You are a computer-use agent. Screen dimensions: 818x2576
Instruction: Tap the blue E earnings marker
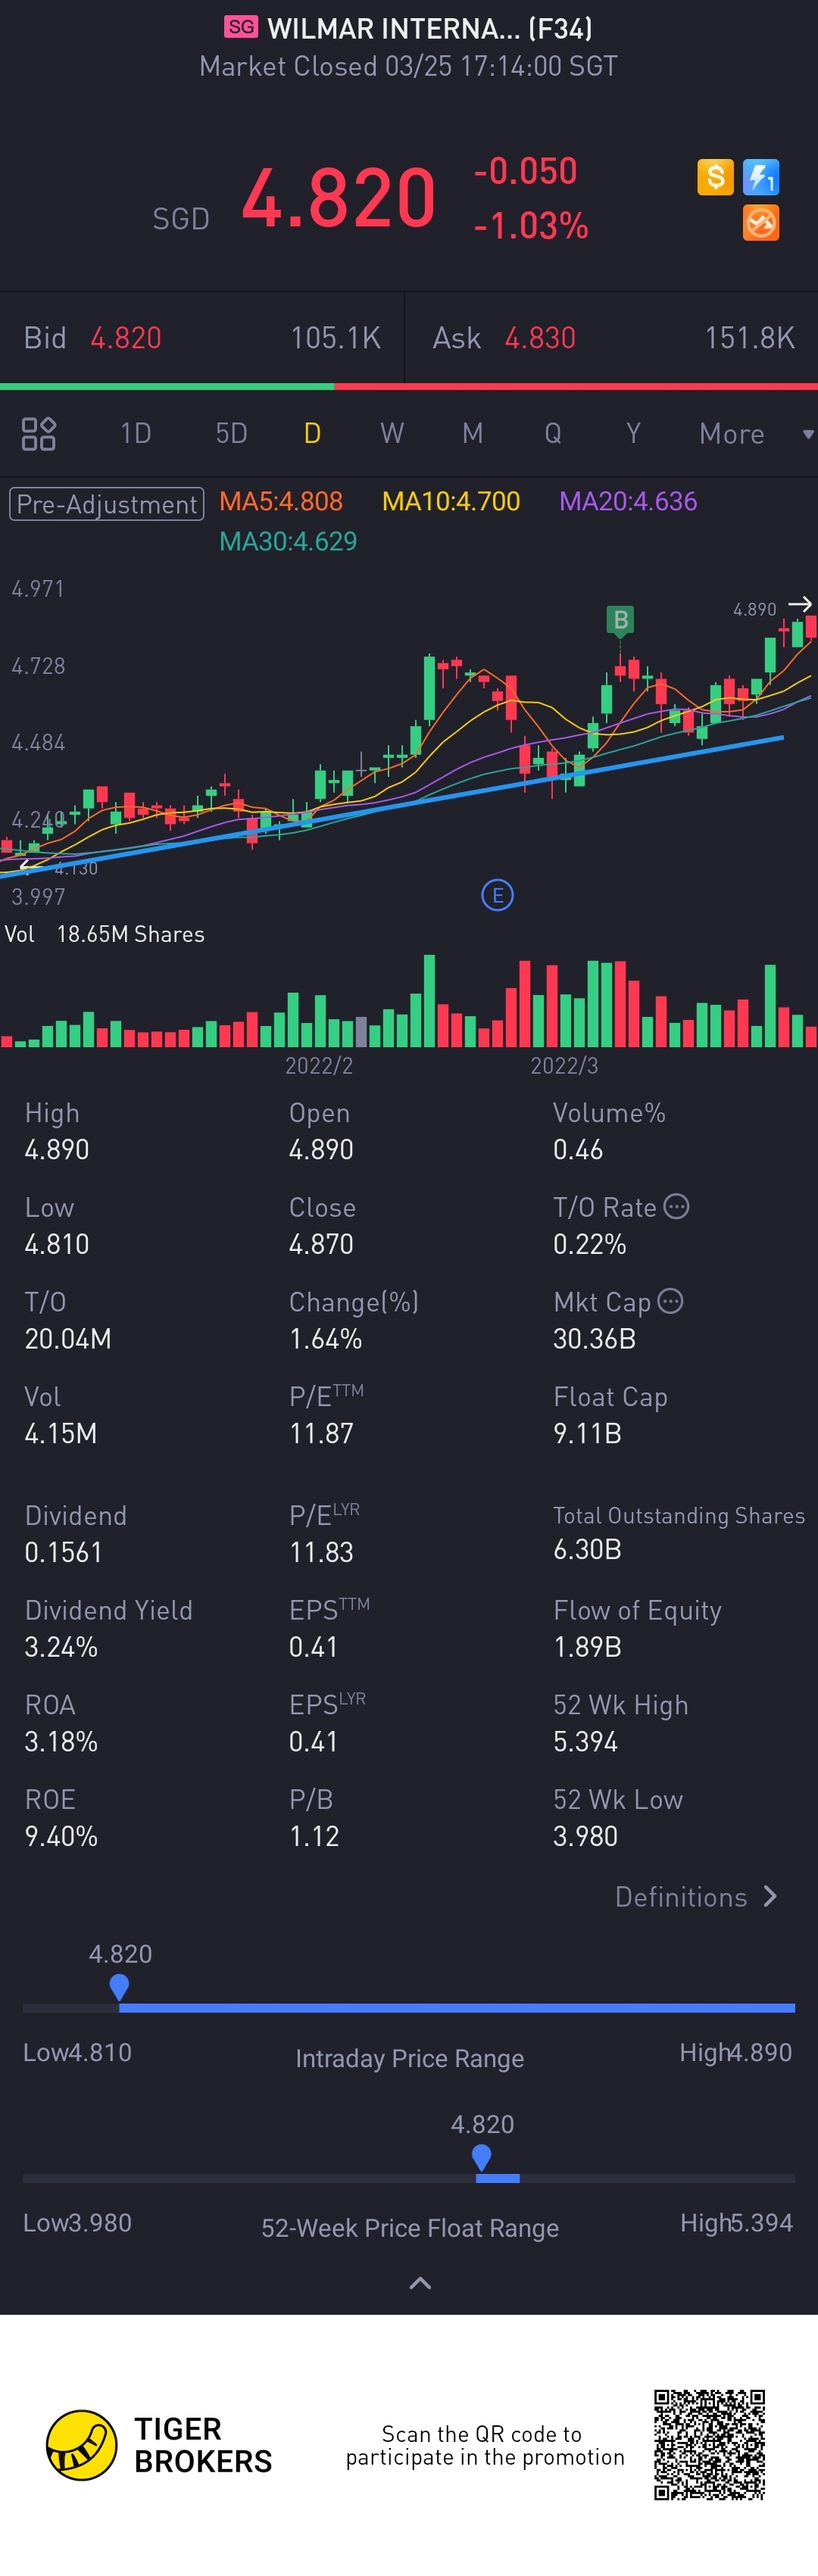tap(497, 895)
